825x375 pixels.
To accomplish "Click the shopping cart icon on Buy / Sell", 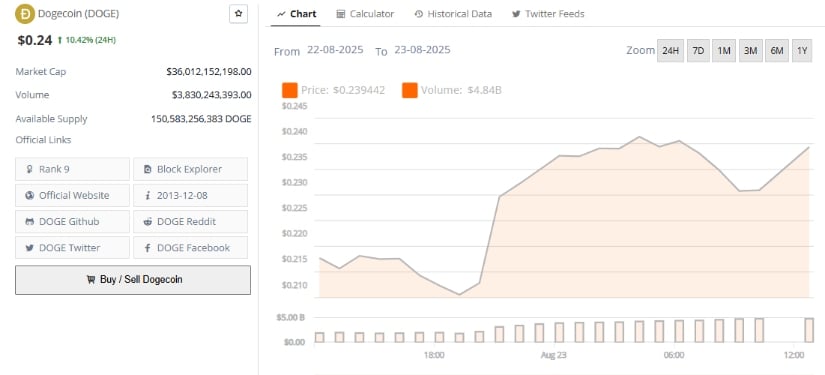I will (90, 280).
